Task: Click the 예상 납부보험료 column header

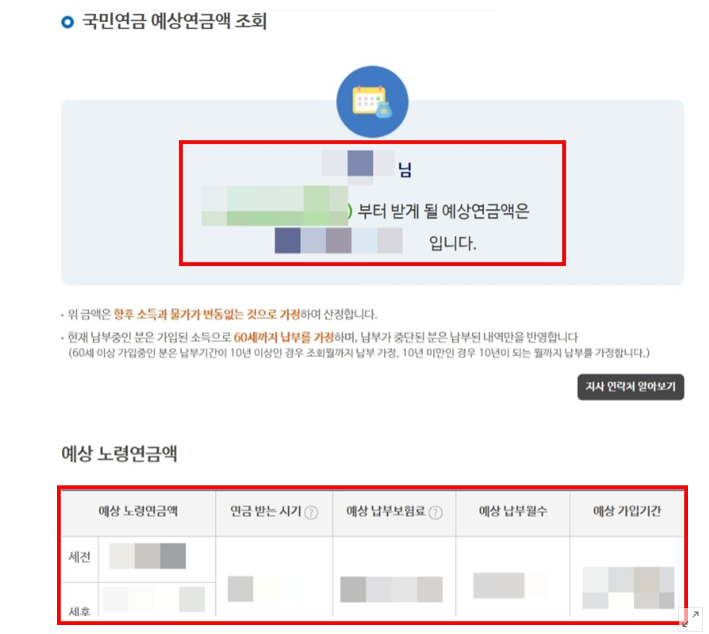Action: point(394,511)
